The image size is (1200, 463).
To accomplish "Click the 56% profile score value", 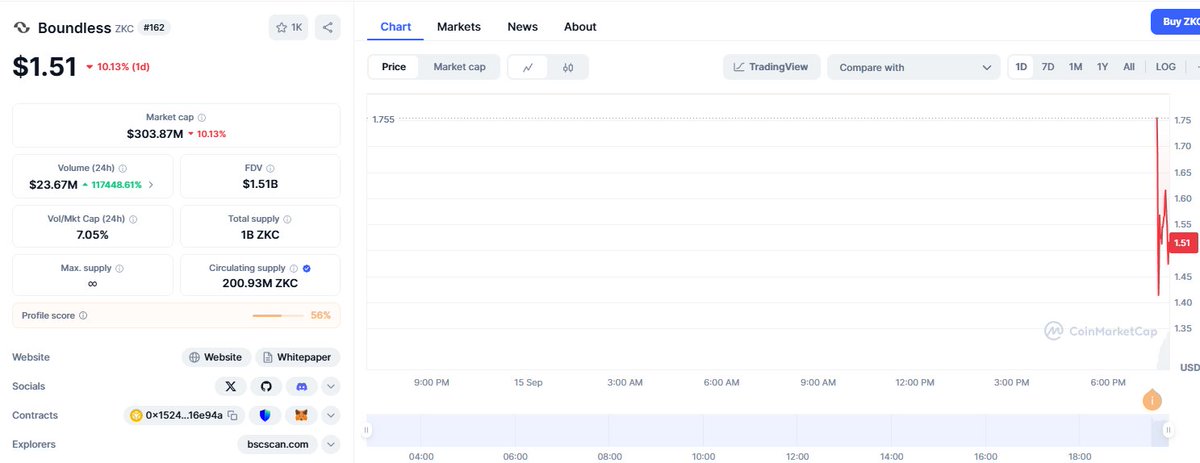I will tap(320, 315).
